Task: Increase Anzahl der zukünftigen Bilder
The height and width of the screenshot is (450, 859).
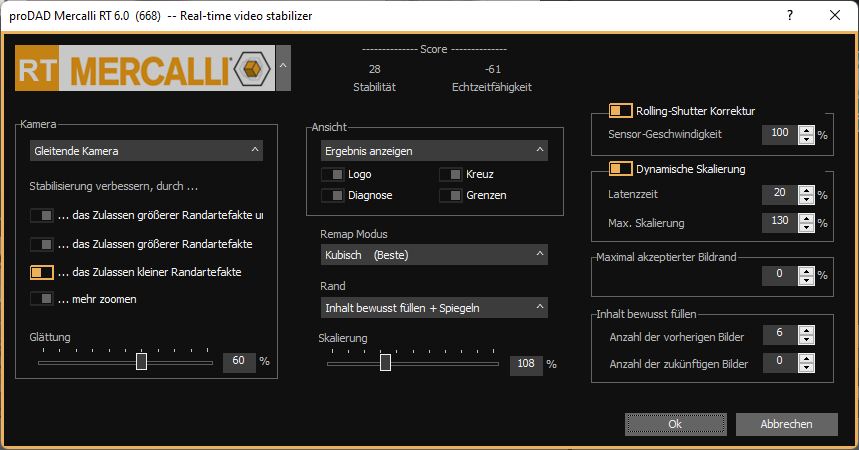Action: point(806,358)
